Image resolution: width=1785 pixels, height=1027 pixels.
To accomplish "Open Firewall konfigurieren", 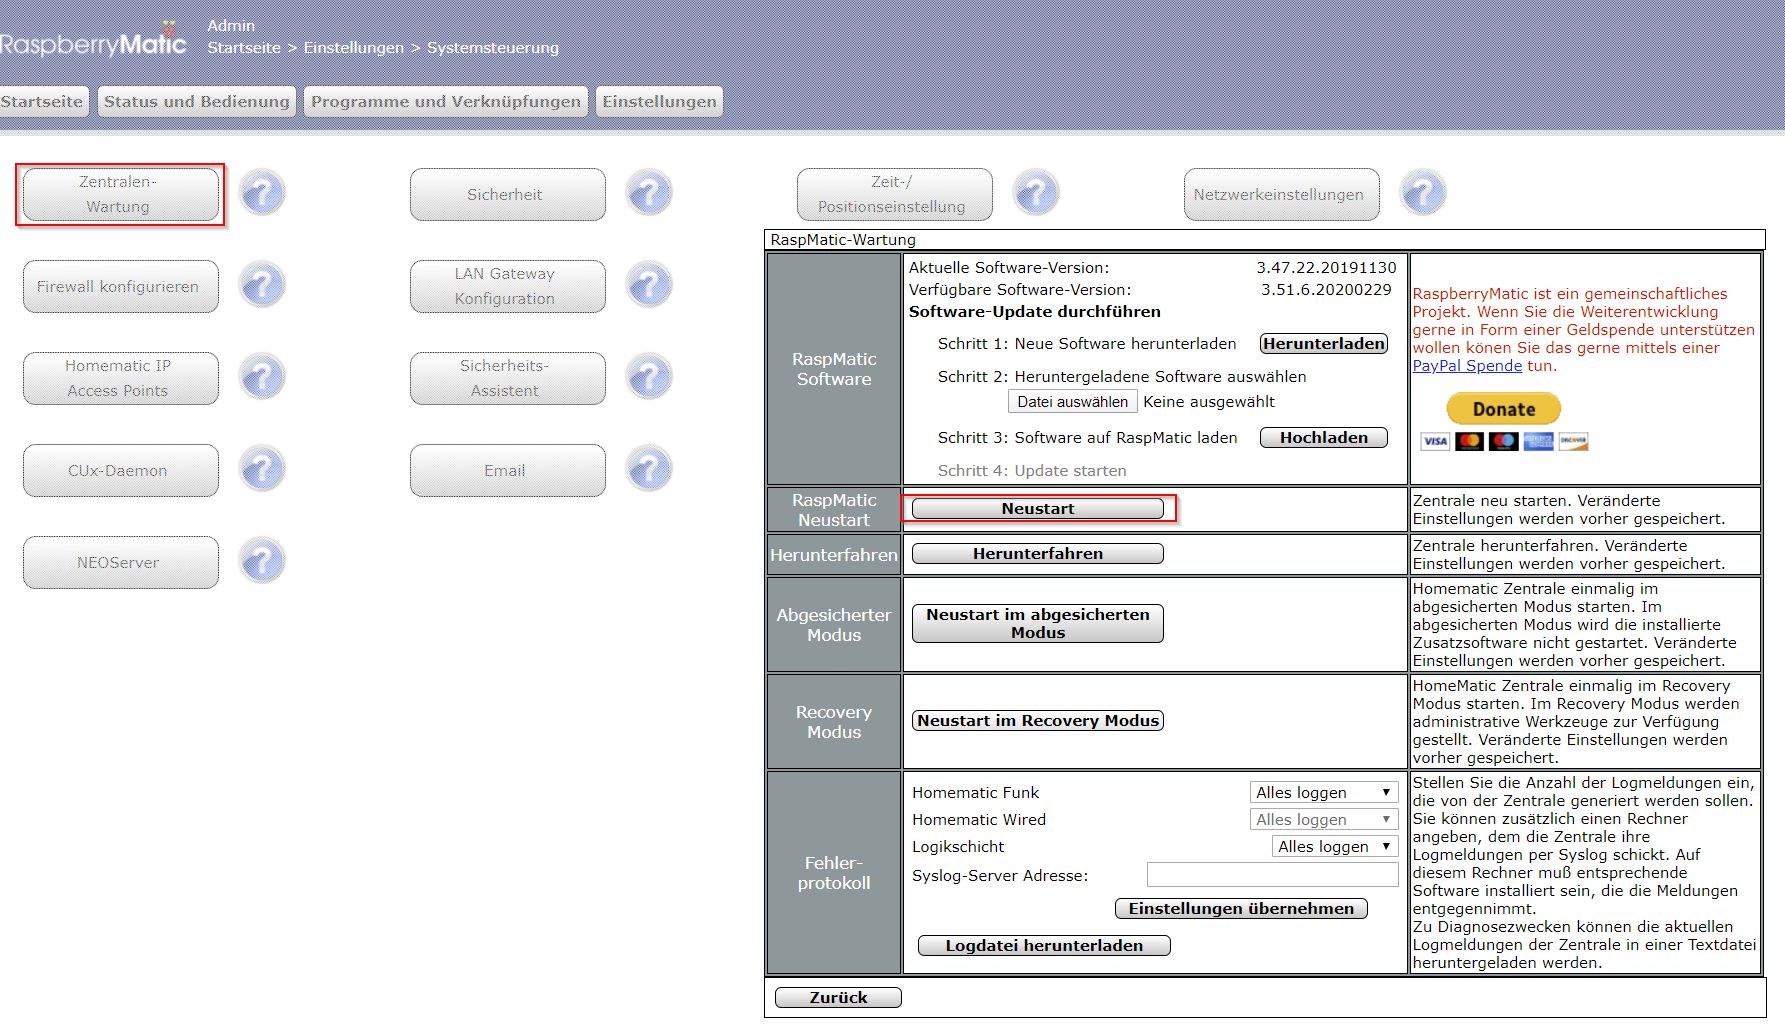I will click(x=120, y=286).
